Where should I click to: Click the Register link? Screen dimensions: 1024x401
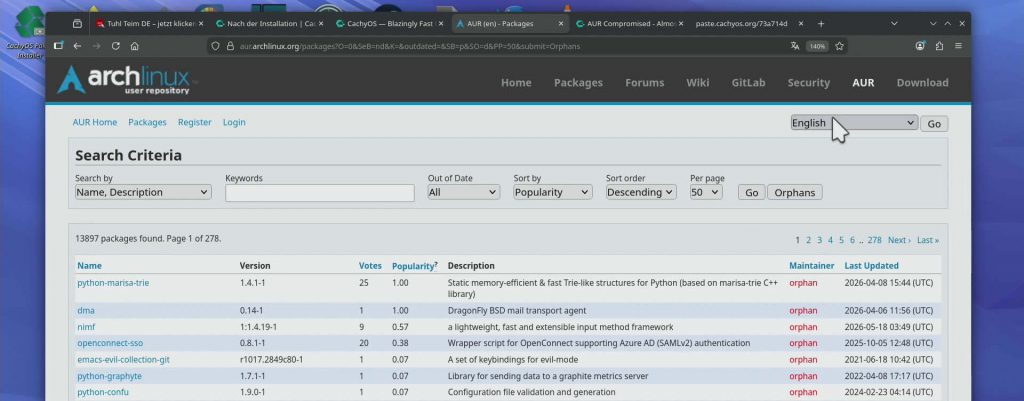(195, 122)
